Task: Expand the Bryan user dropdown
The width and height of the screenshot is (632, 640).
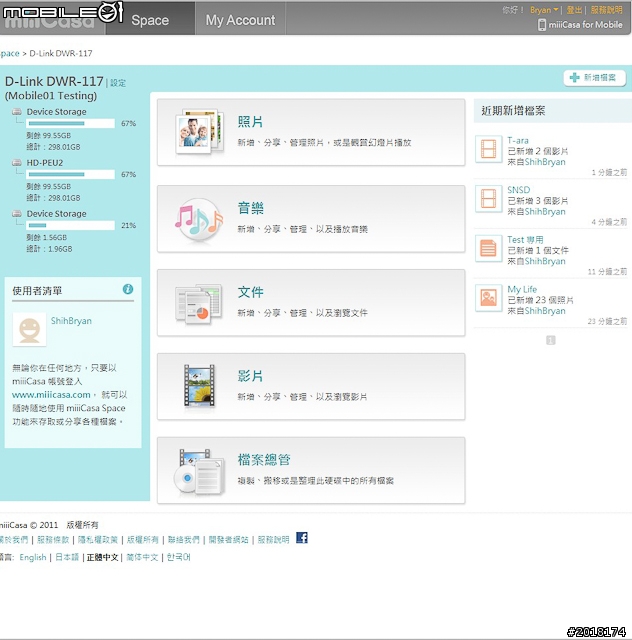Action: [544, 10]
